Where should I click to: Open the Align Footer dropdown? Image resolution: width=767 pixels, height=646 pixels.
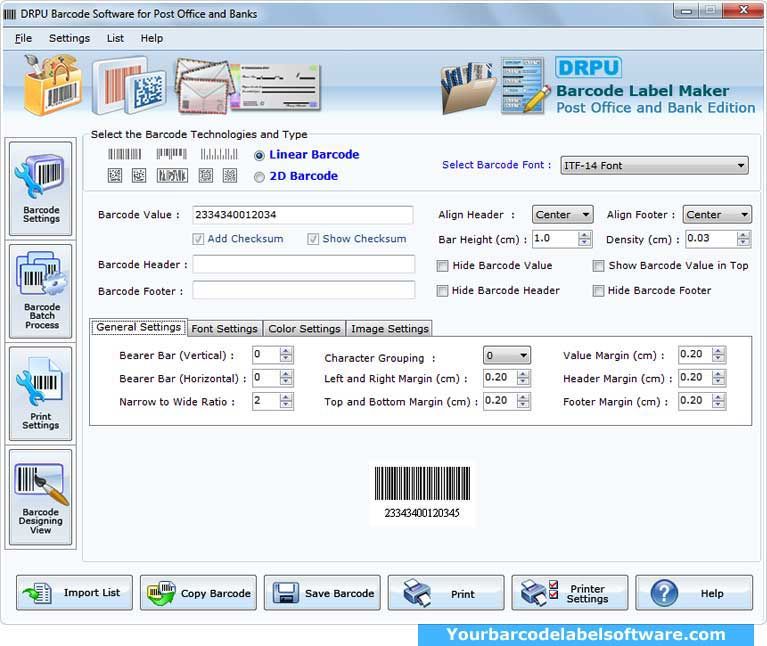[717, 215]
